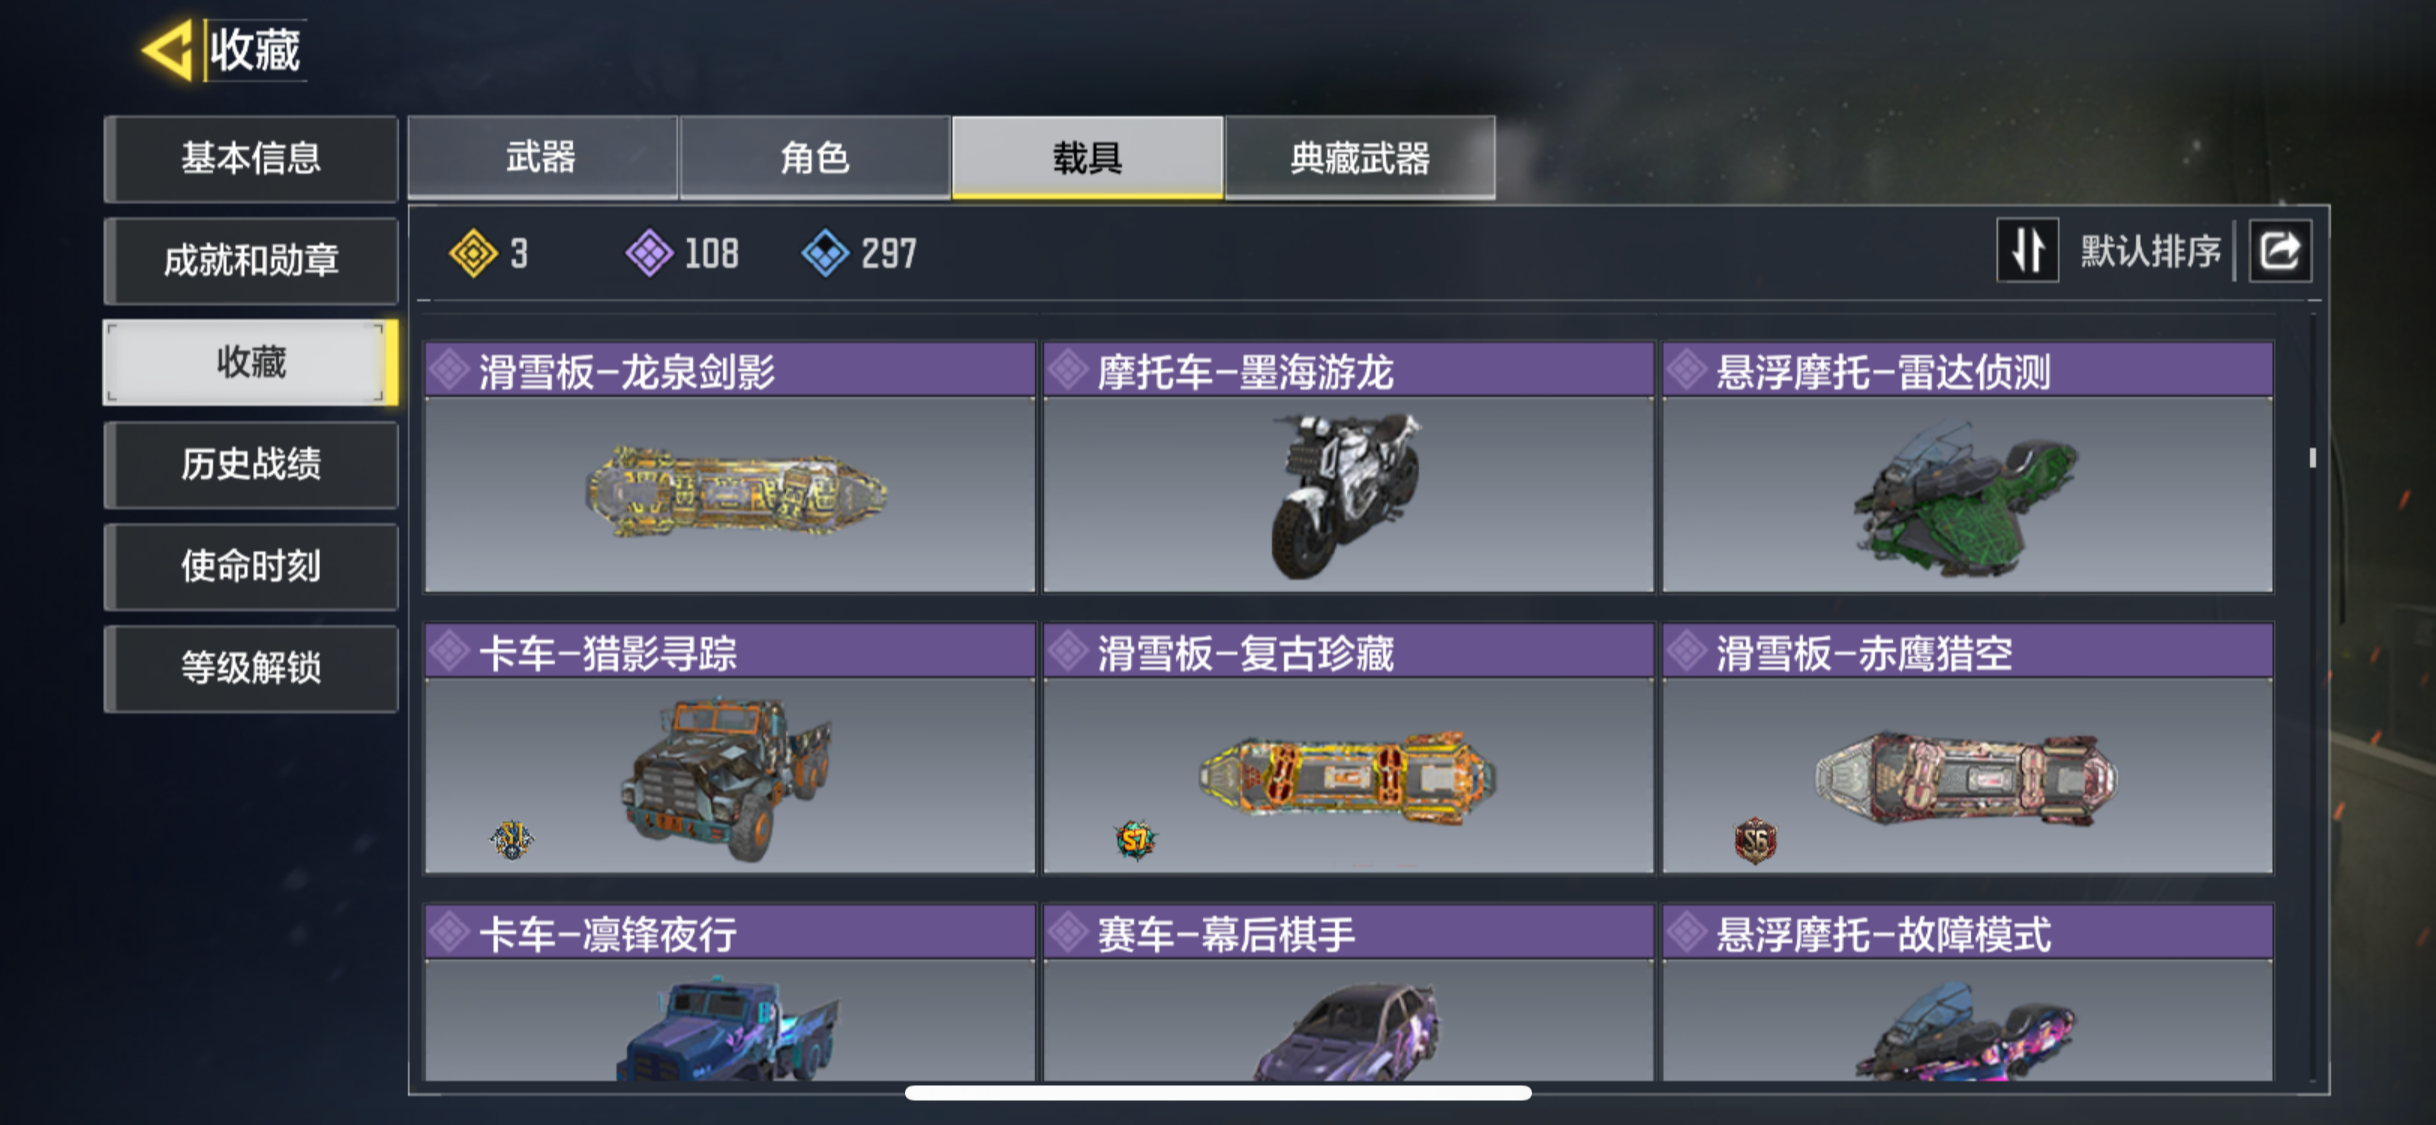Image resolution: width=2436 pixels, height=1125 pixels.
Task: Click the S7 season badge icon
Action: coord(1135,840)
